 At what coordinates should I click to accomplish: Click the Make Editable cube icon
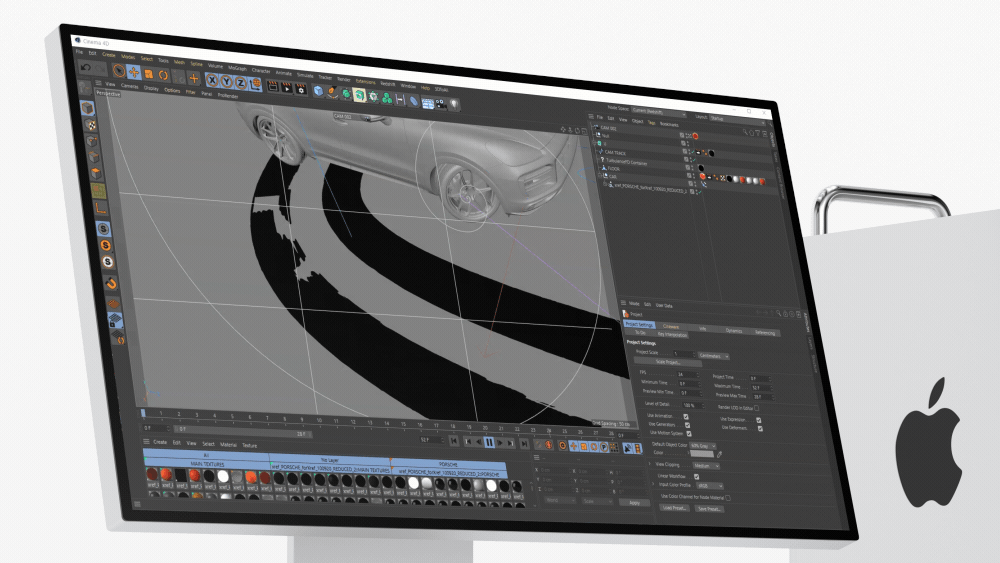click(87, 108)
